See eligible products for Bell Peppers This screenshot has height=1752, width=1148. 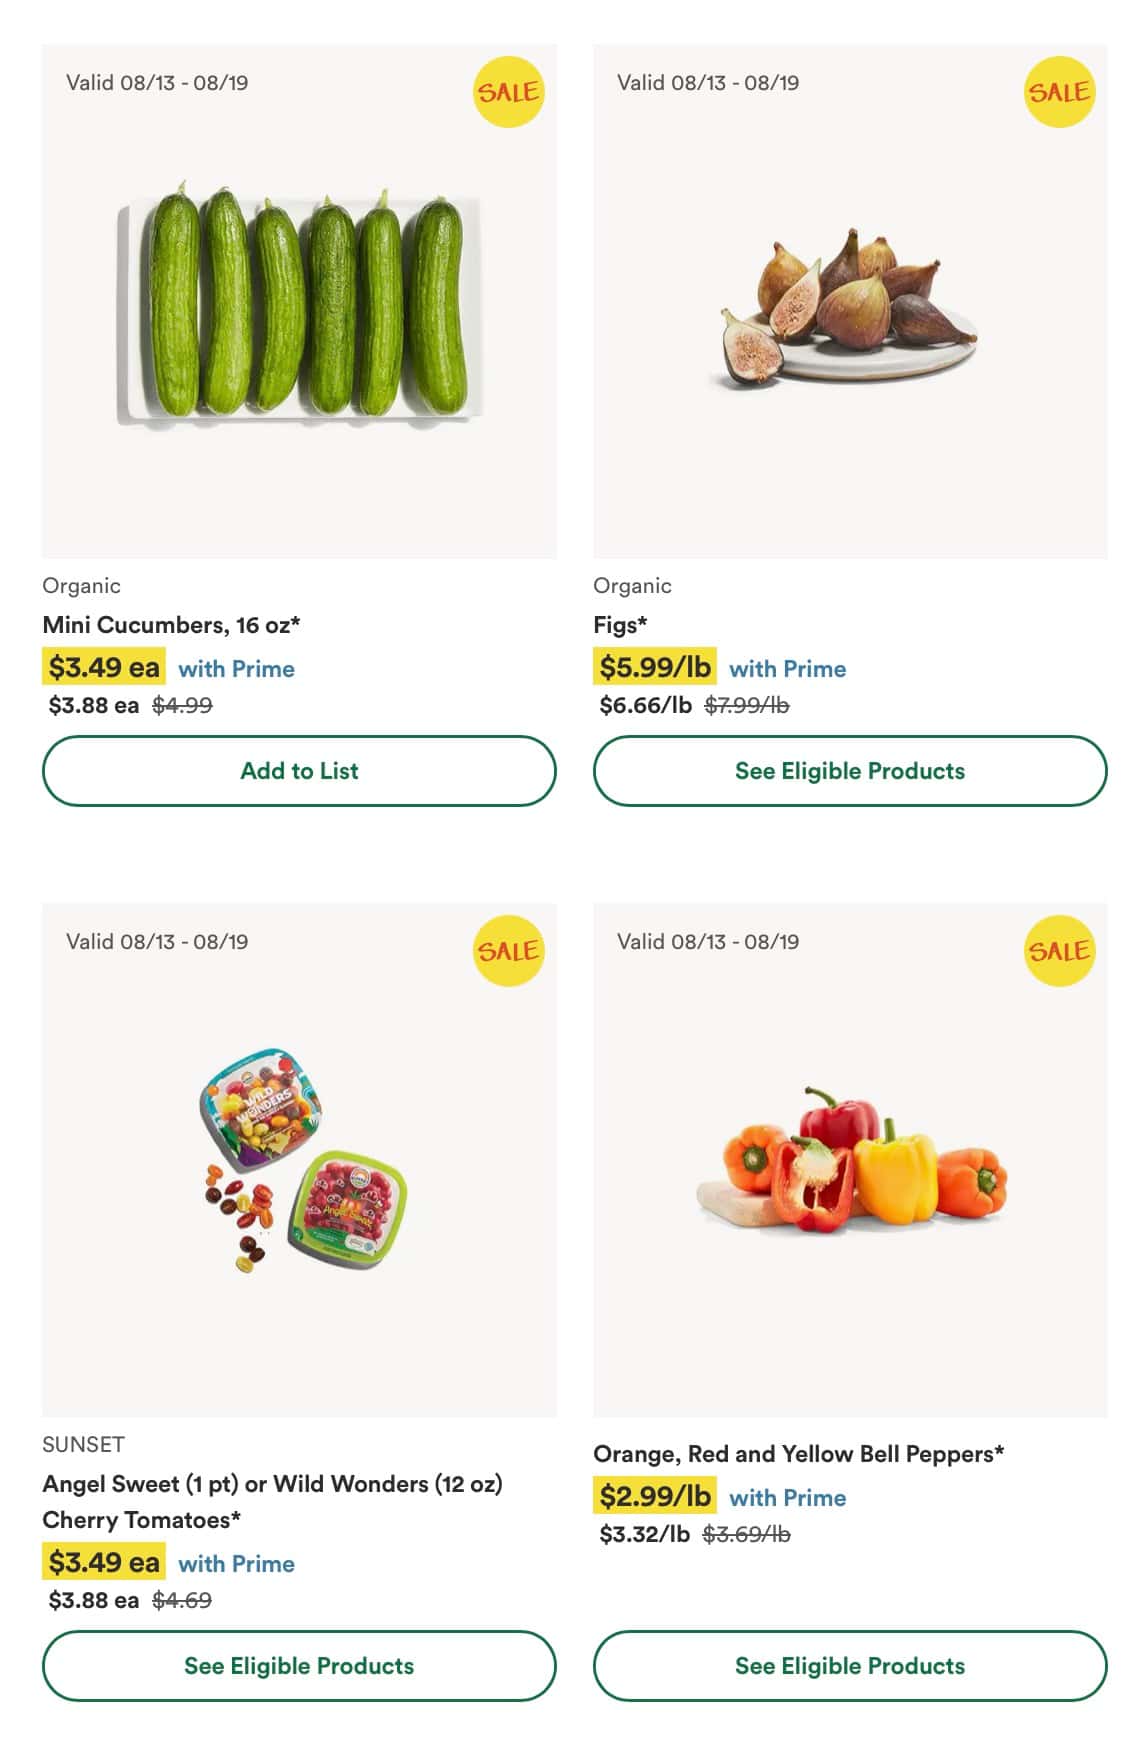[x=850, y=1666]
